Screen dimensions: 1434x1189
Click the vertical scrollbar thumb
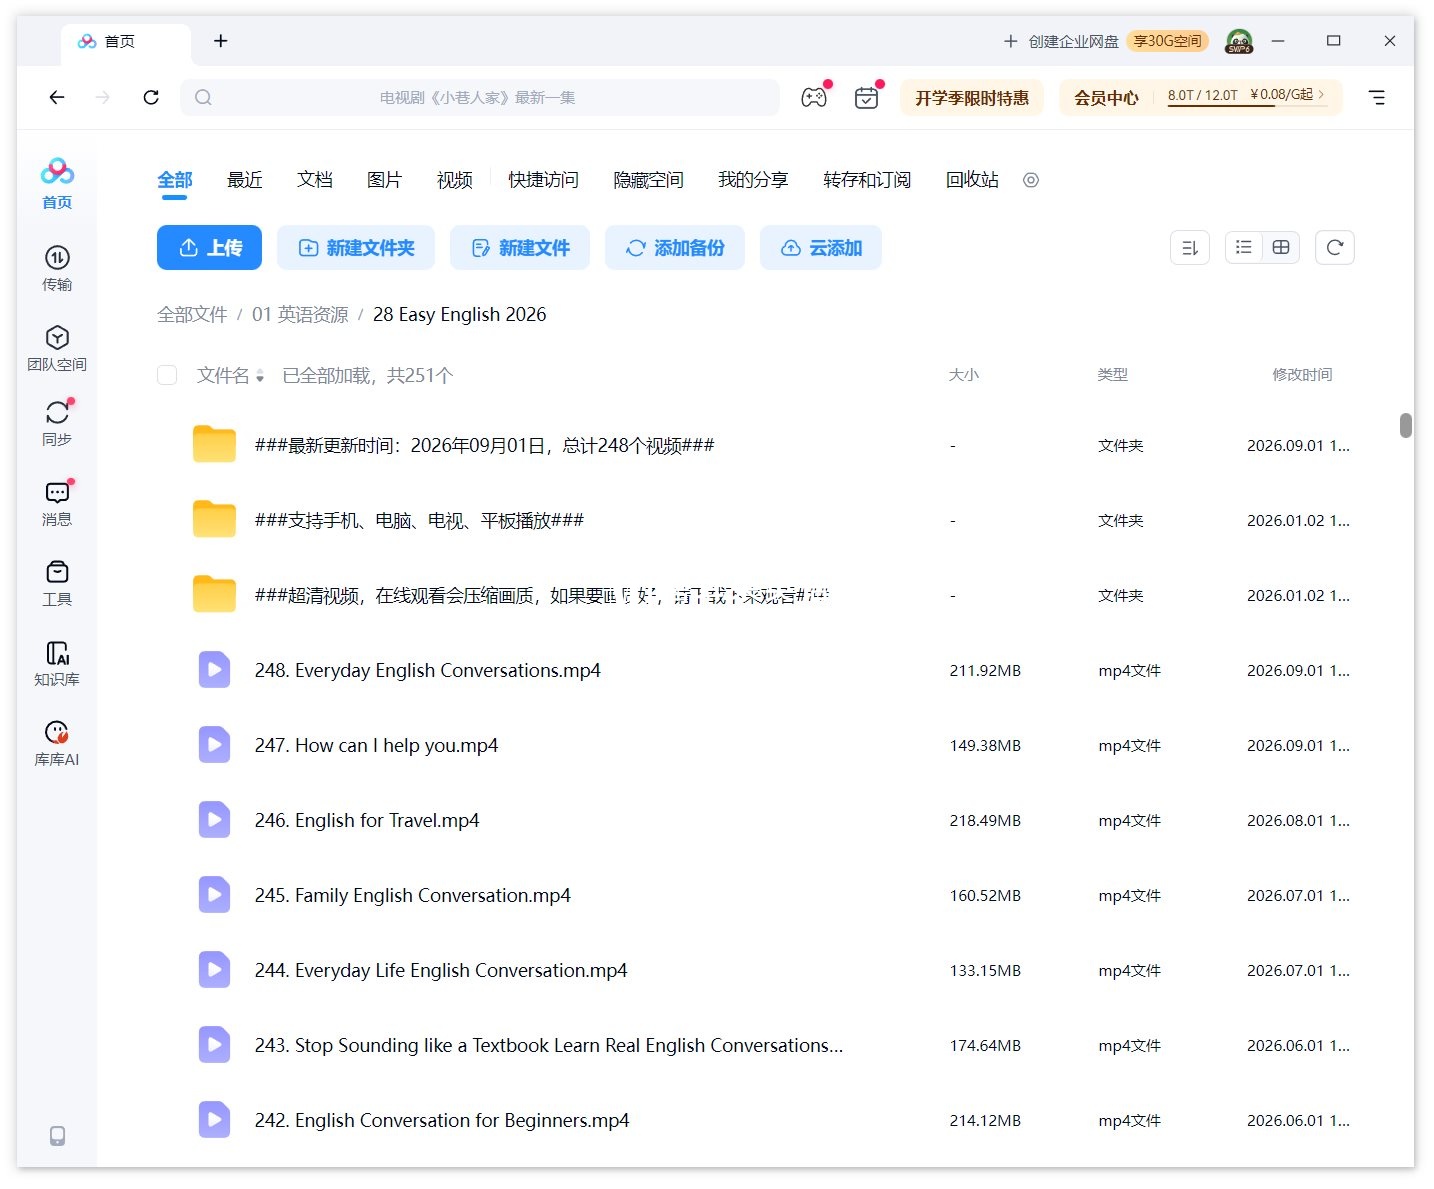(1406, 425)
